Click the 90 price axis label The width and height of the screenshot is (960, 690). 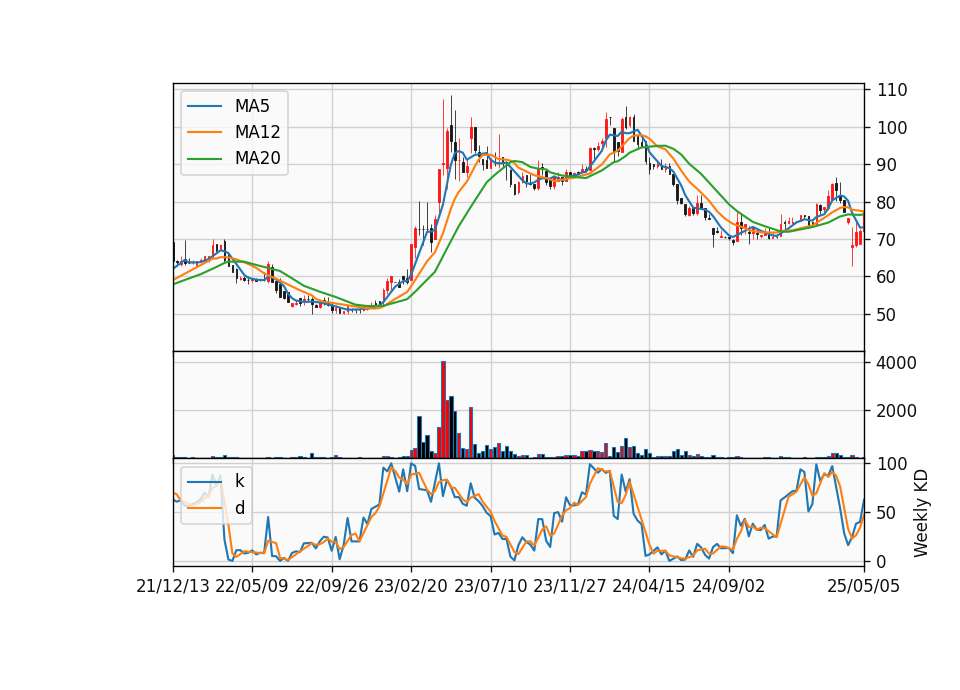point(887,165)
